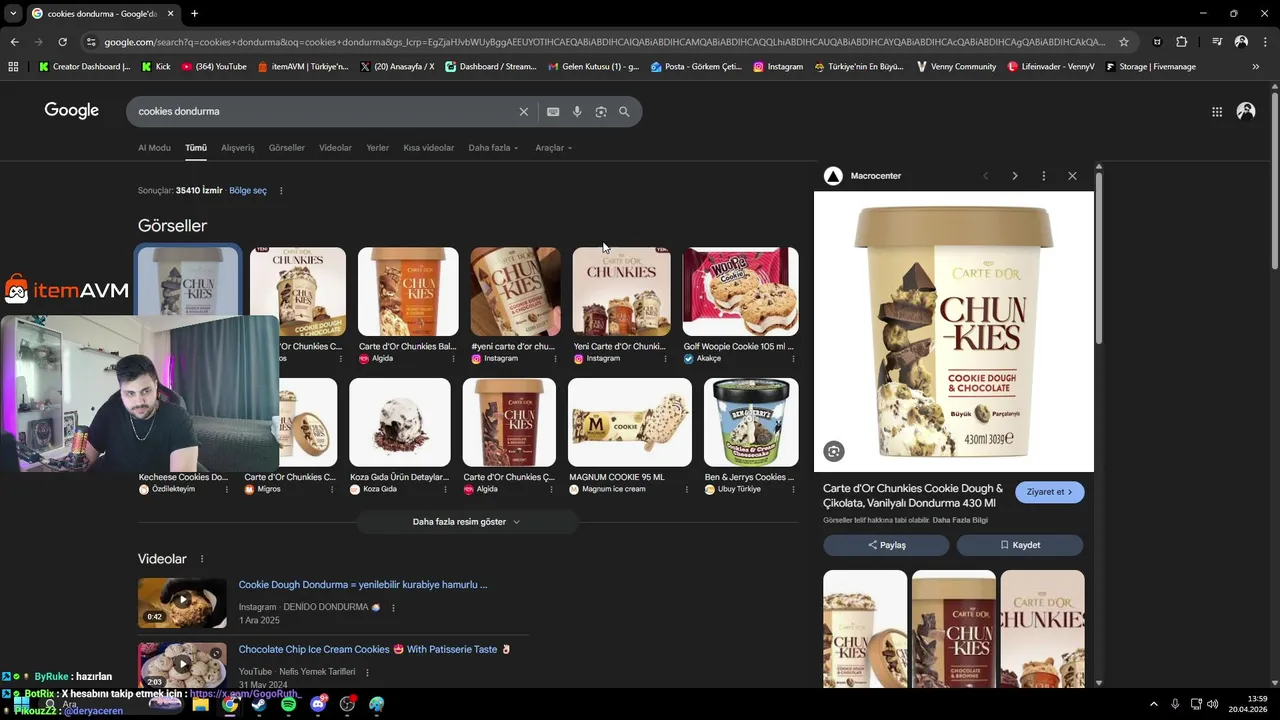Click the Chrome address bar URL

click(605, 42)
